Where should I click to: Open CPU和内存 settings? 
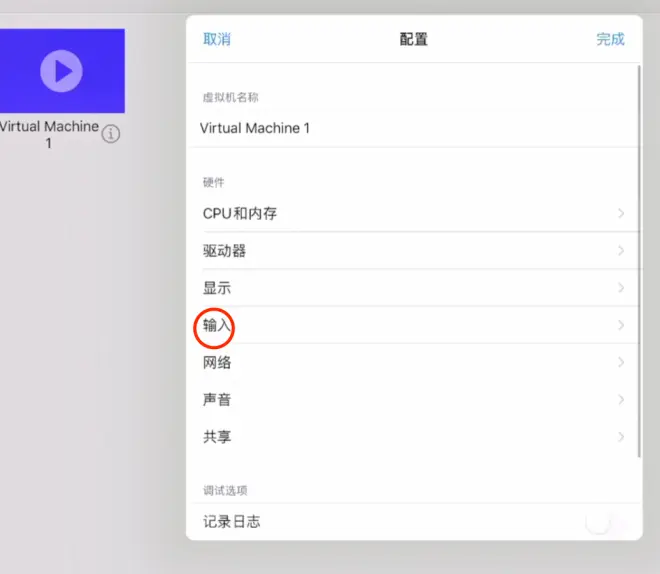click(x=413, y=213)
